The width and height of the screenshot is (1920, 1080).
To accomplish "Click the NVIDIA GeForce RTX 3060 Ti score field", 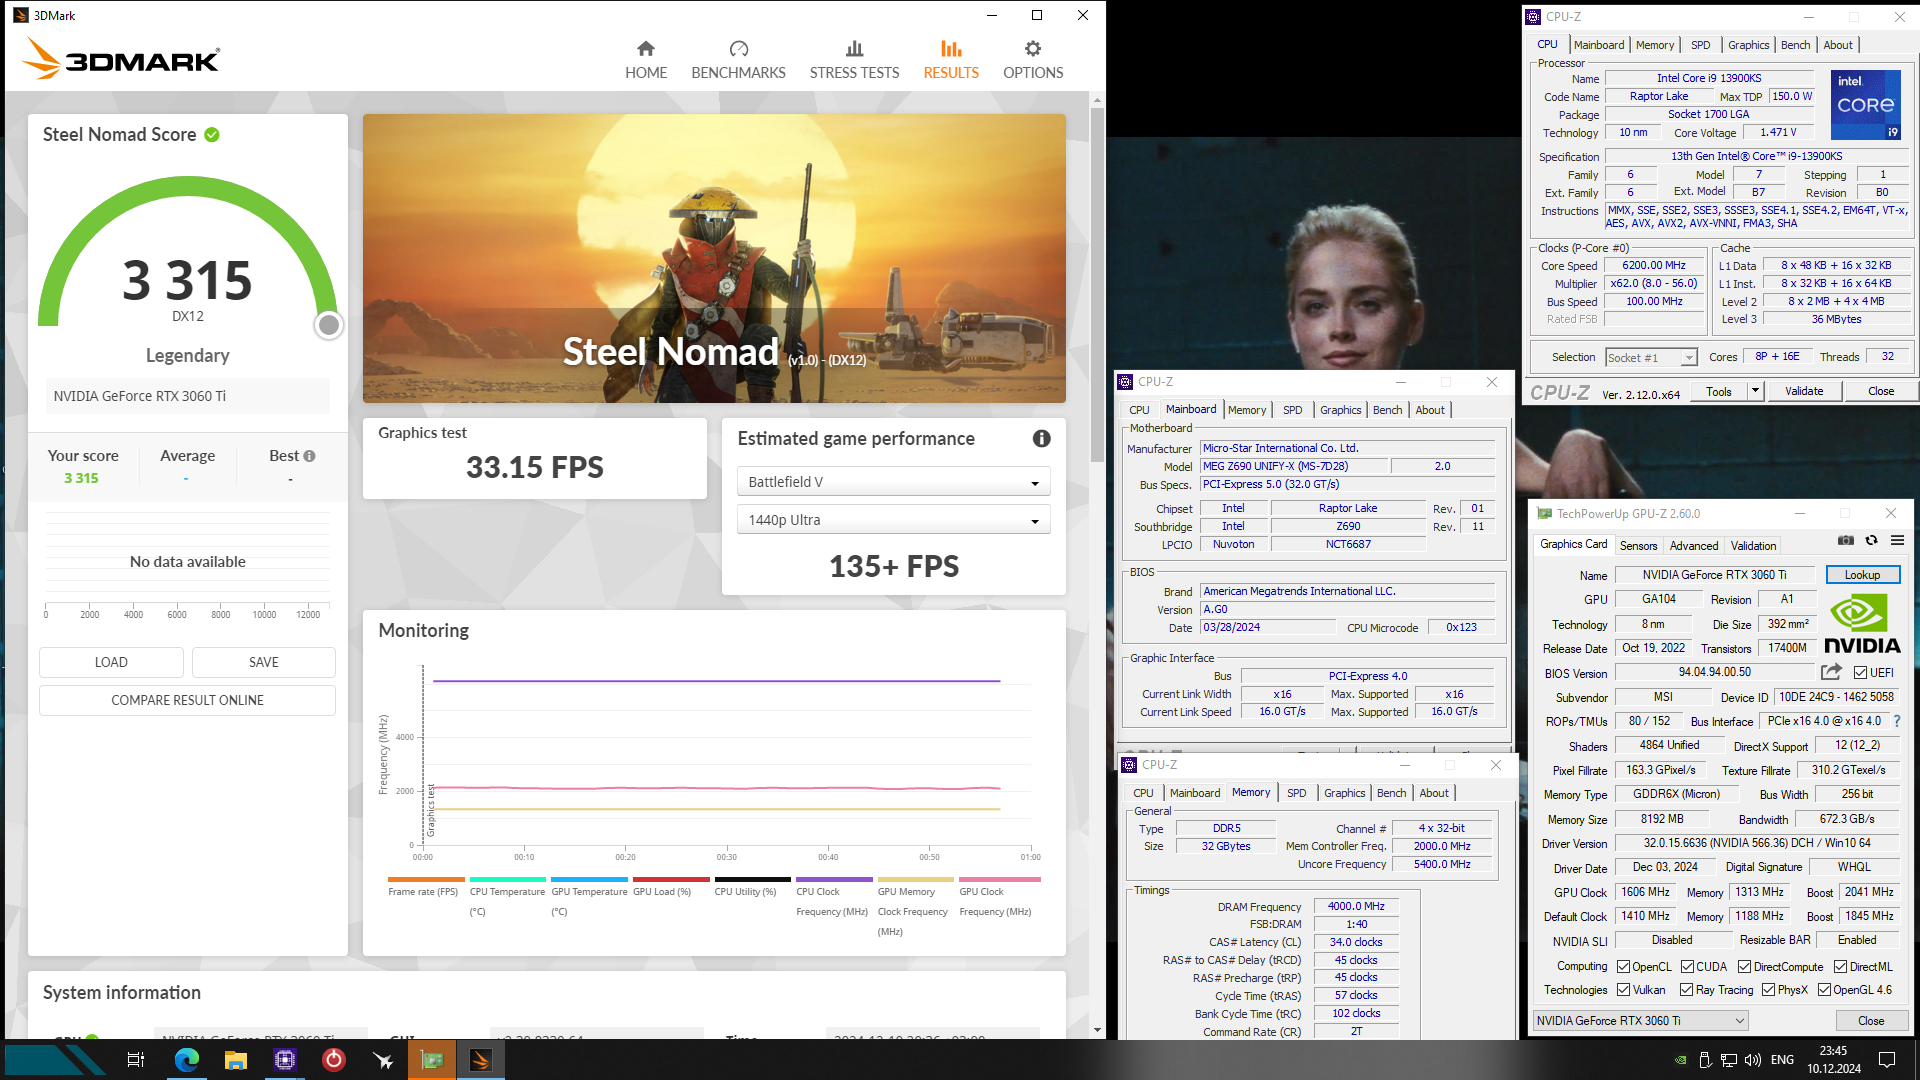I will pyautogui.click(x=187, y=396).
